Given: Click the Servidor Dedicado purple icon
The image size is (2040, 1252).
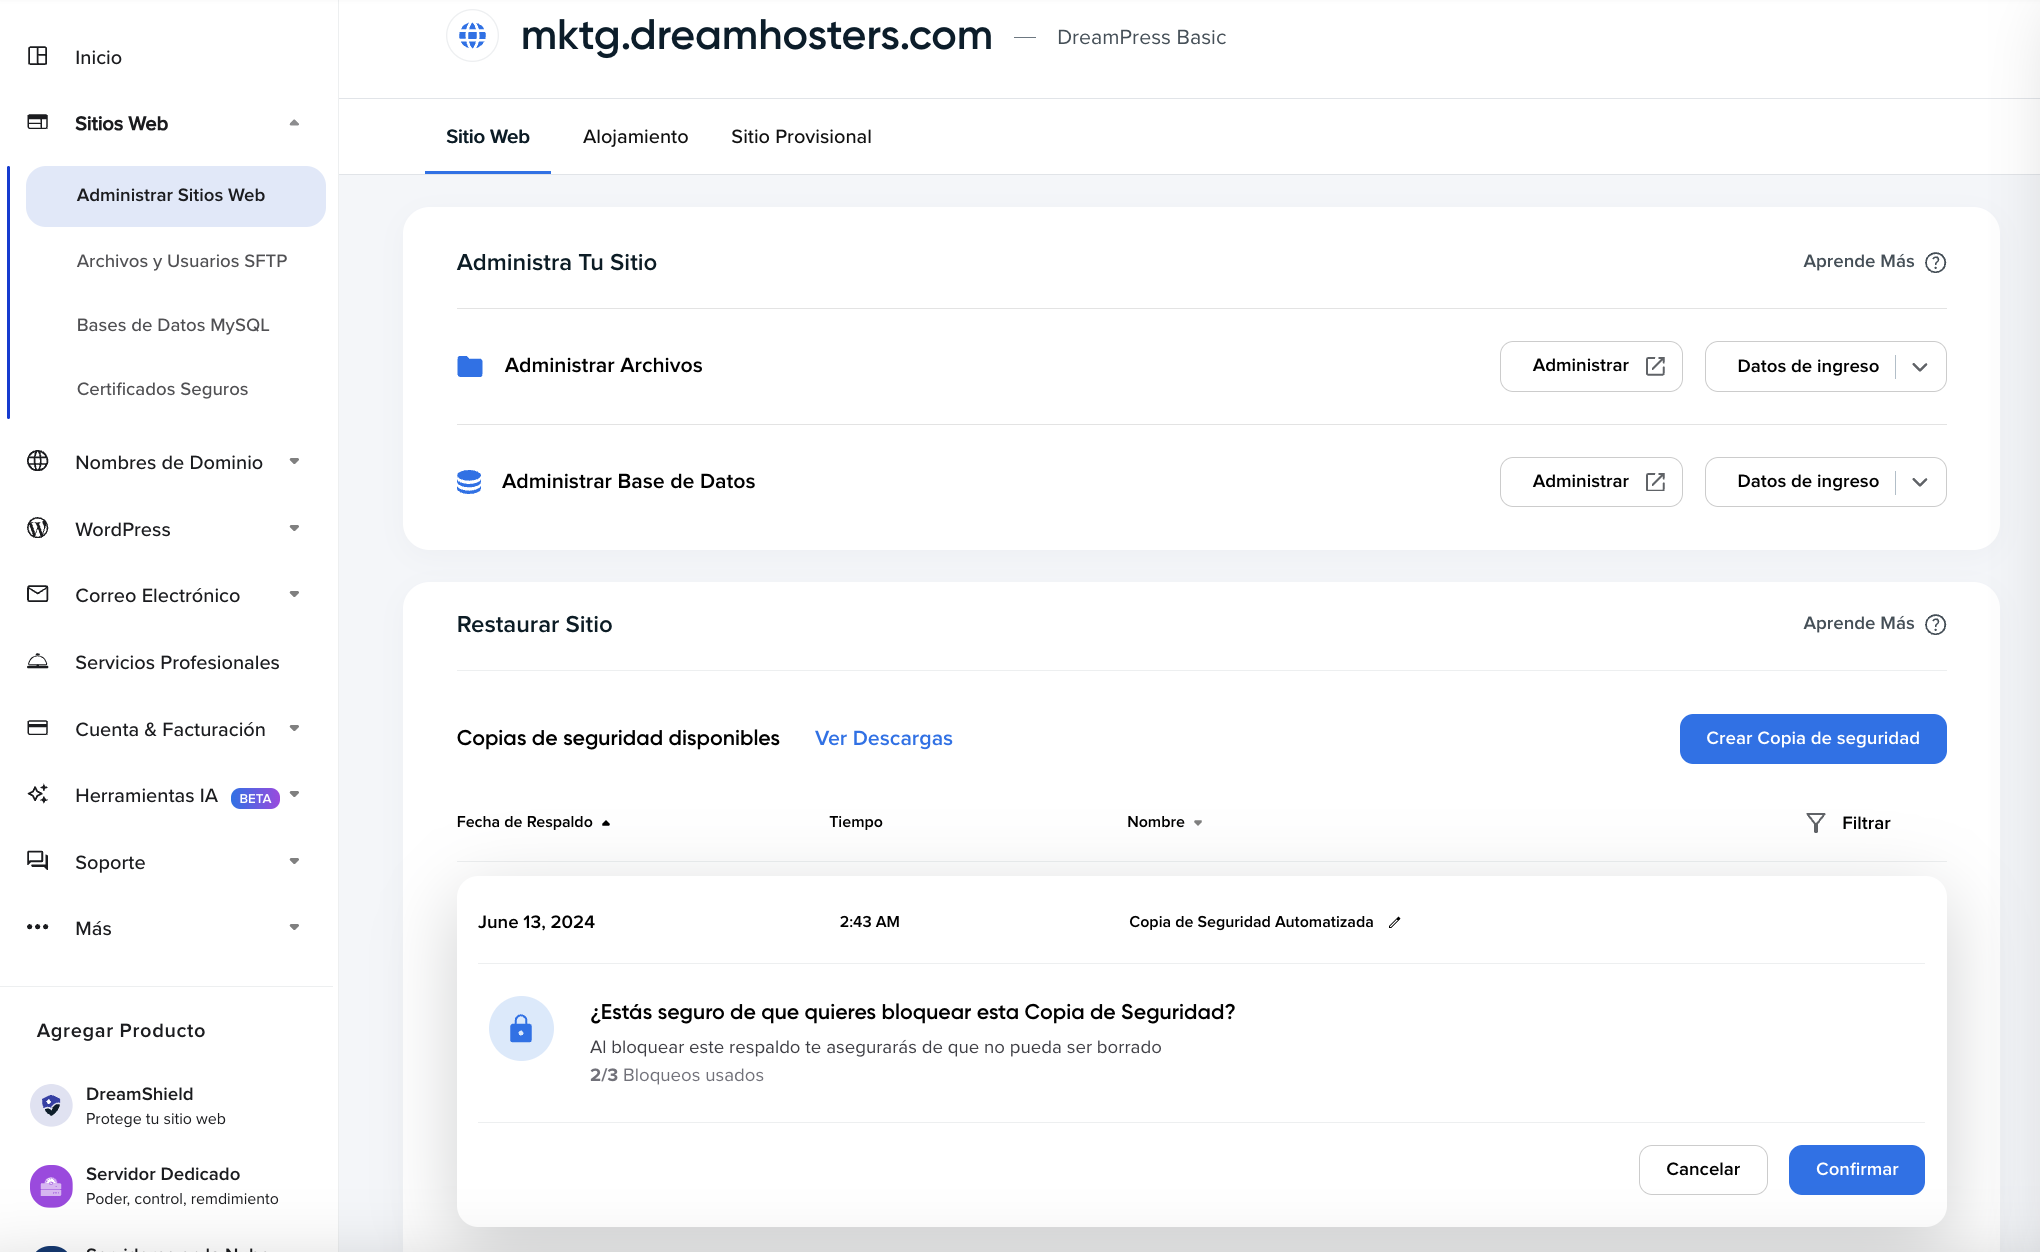Looking at the screenshot, I should click(x=51, y=1186).
